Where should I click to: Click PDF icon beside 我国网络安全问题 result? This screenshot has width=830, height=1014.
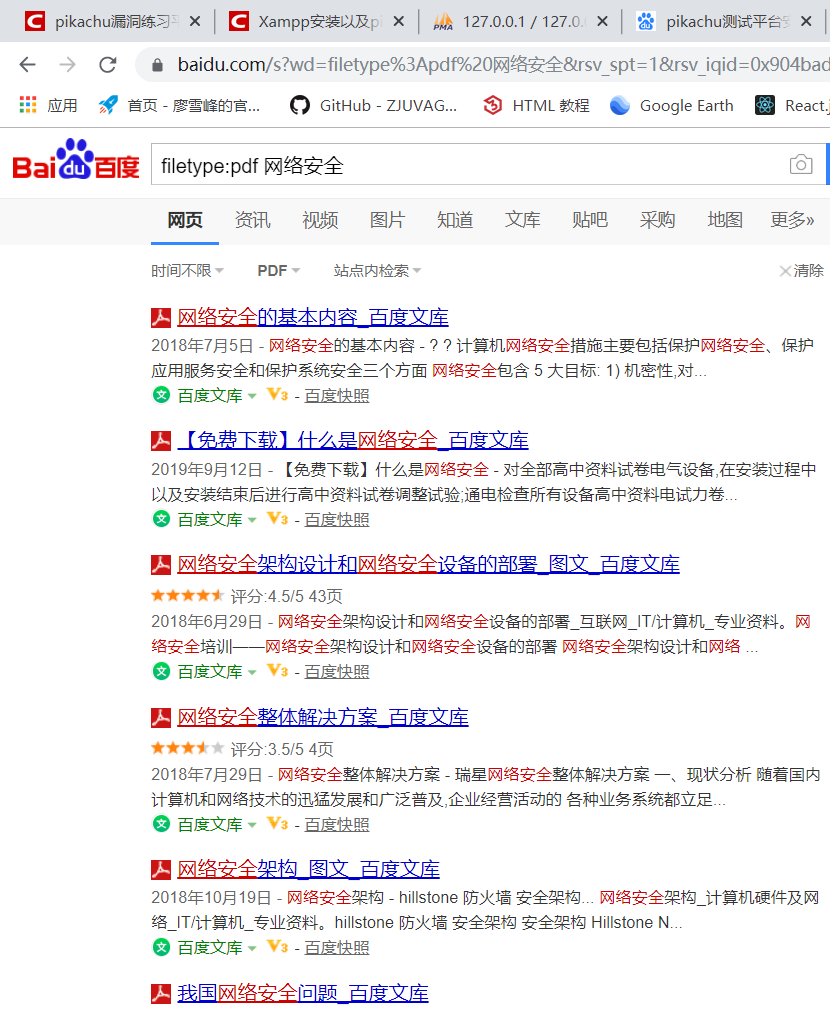click(161, 993)
